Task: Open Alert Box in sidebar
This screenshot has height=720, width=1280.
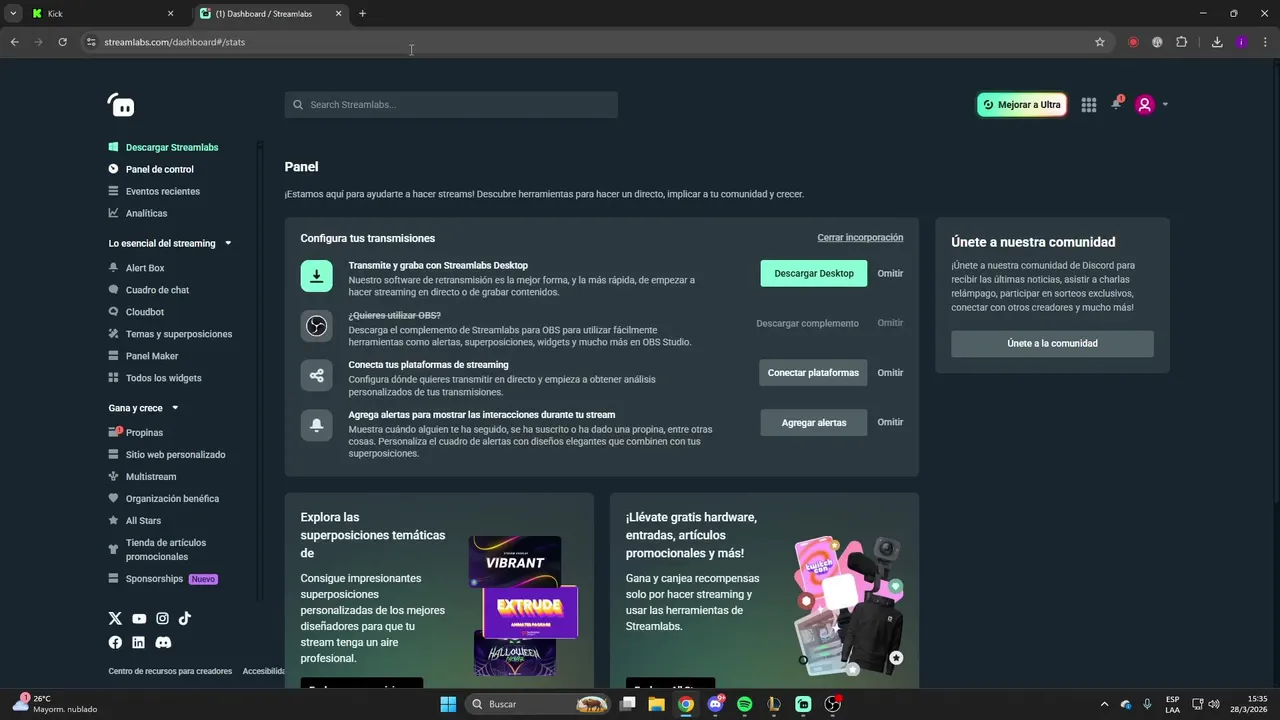Action: pos(136,268)
